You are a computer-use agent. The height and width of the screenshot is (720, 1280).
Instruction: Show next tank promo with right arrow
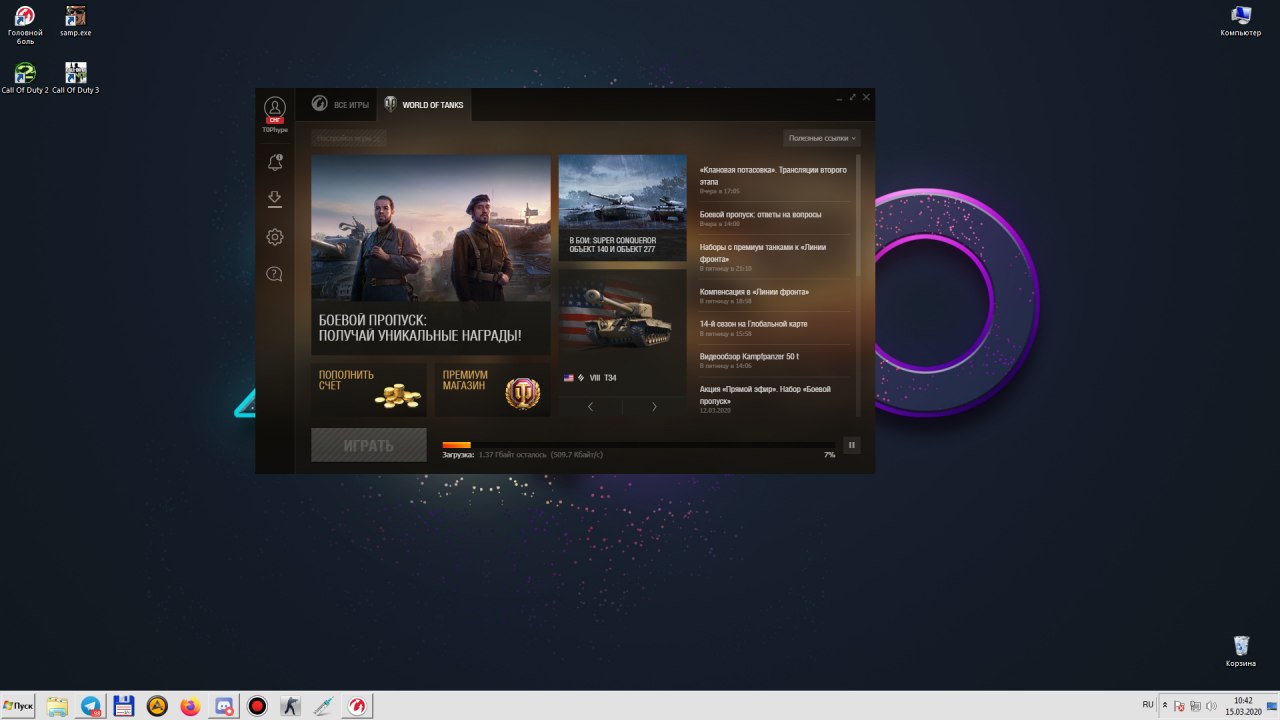pos(655,406)
